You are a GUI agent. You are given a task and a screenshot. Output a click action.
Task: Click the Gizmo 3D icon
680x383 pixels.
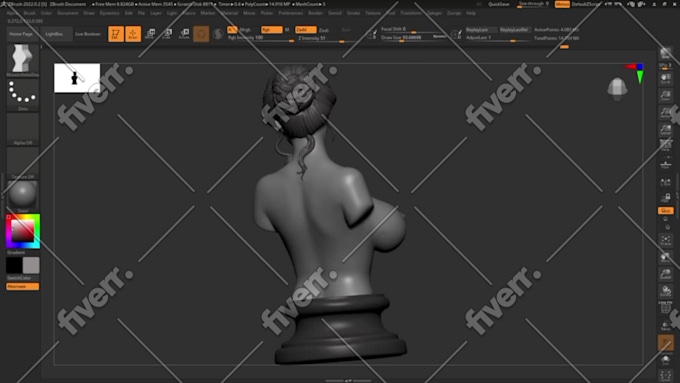pos(201,34)
